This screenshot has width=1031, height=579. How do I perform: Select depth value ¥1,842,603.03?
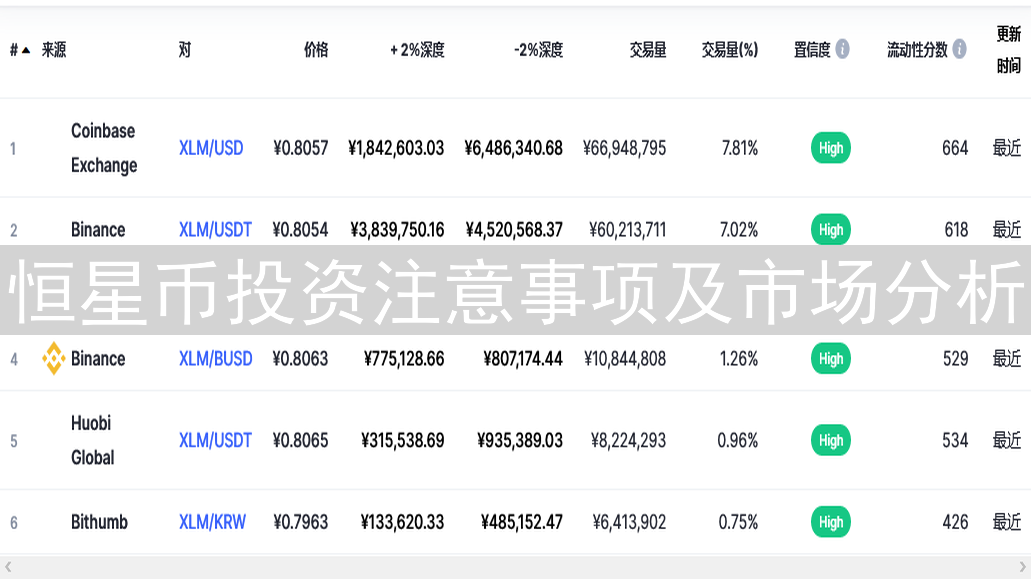coord(396,148)
